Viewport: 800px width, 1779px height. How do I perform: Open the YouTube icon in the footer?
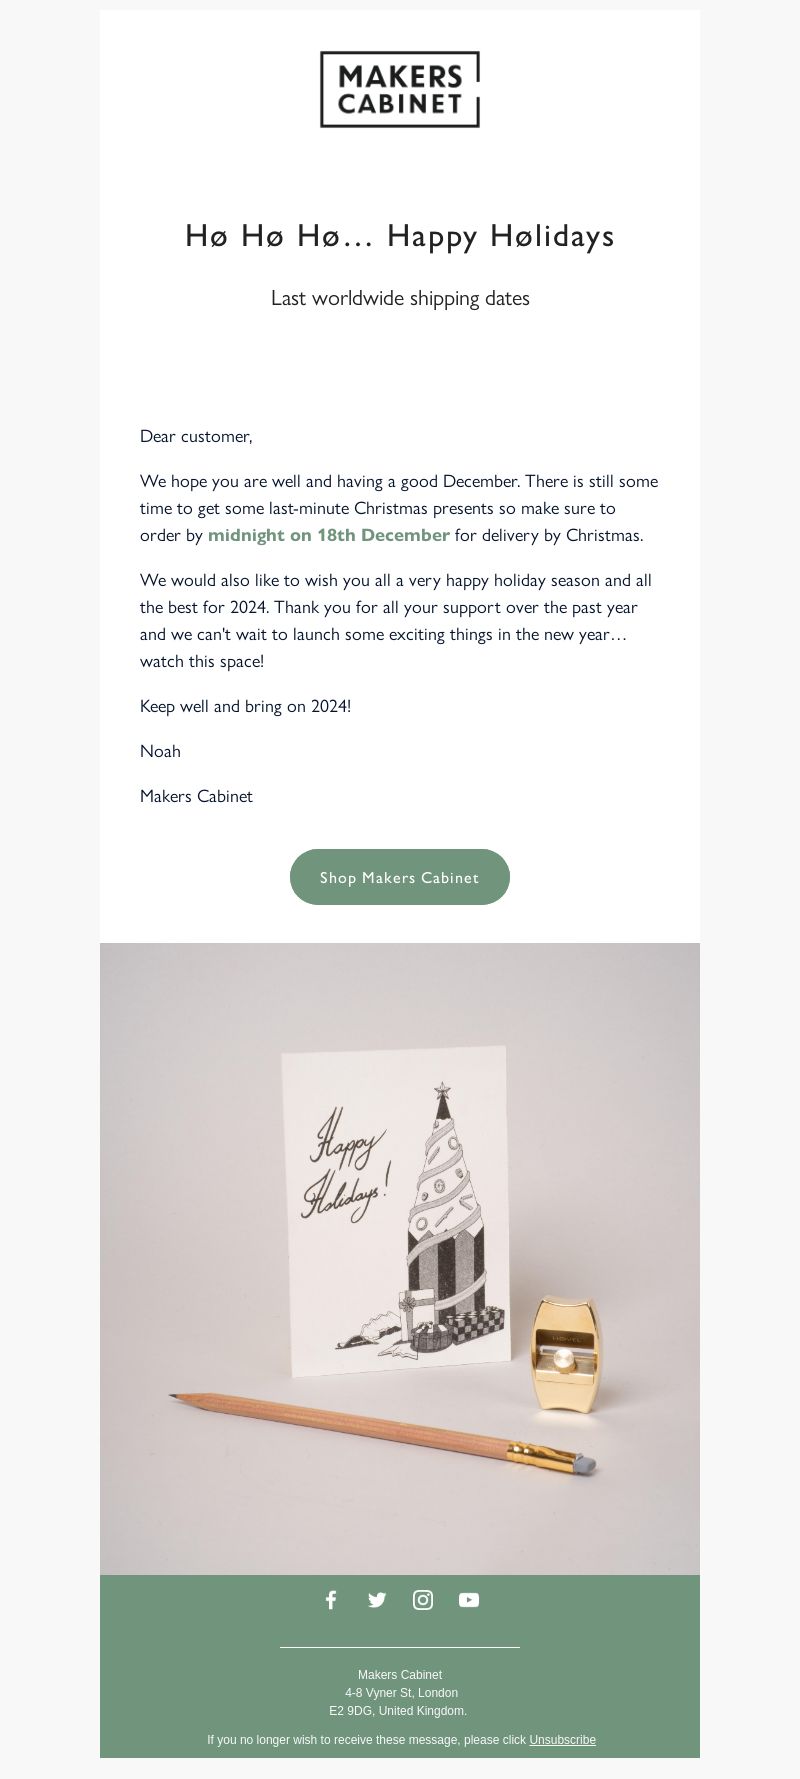pyautogui.click(x=469, y=1599)
